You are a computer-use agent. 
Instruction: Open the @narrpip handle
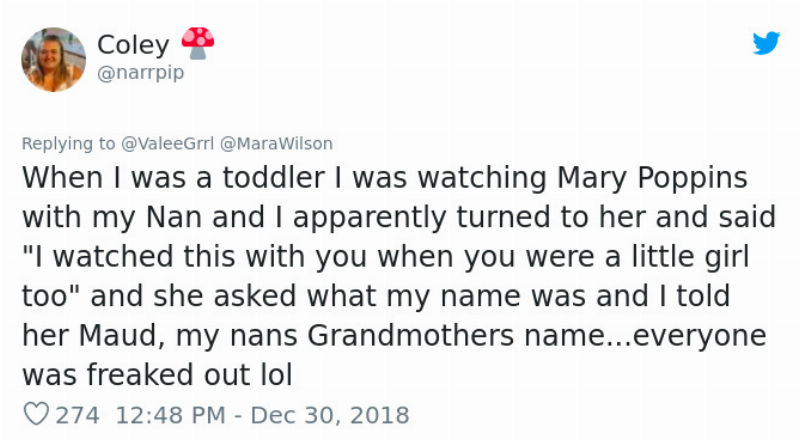pos(140,72)
